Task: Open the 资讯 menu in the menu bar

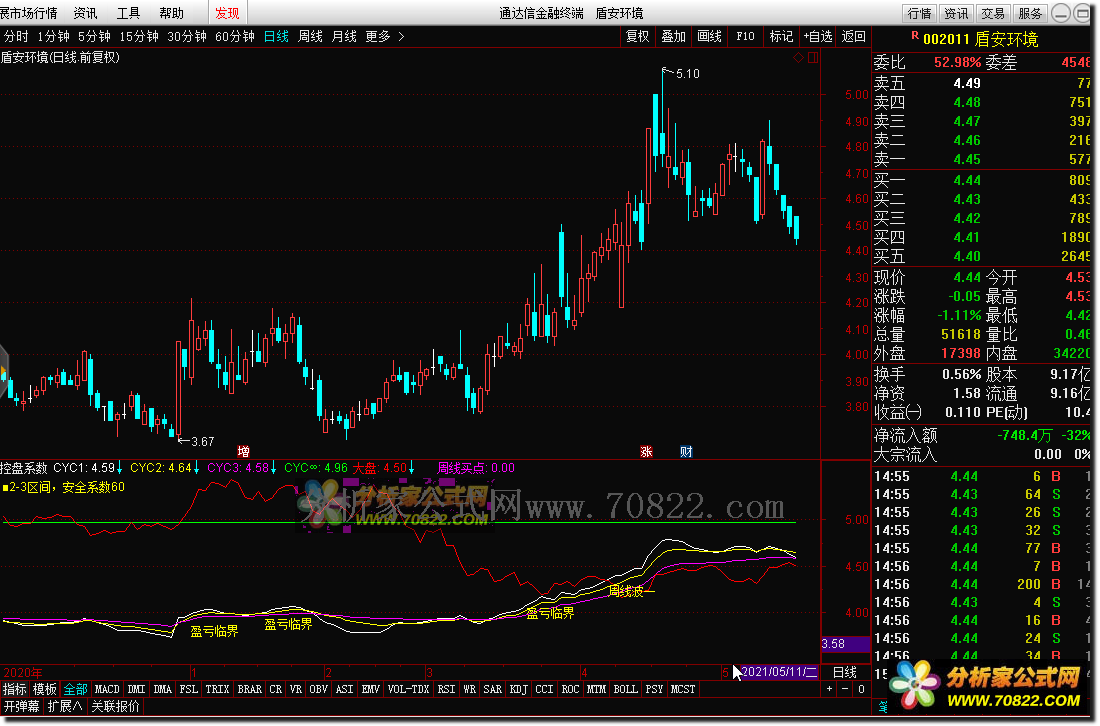Action: click(x=86, y=13)
